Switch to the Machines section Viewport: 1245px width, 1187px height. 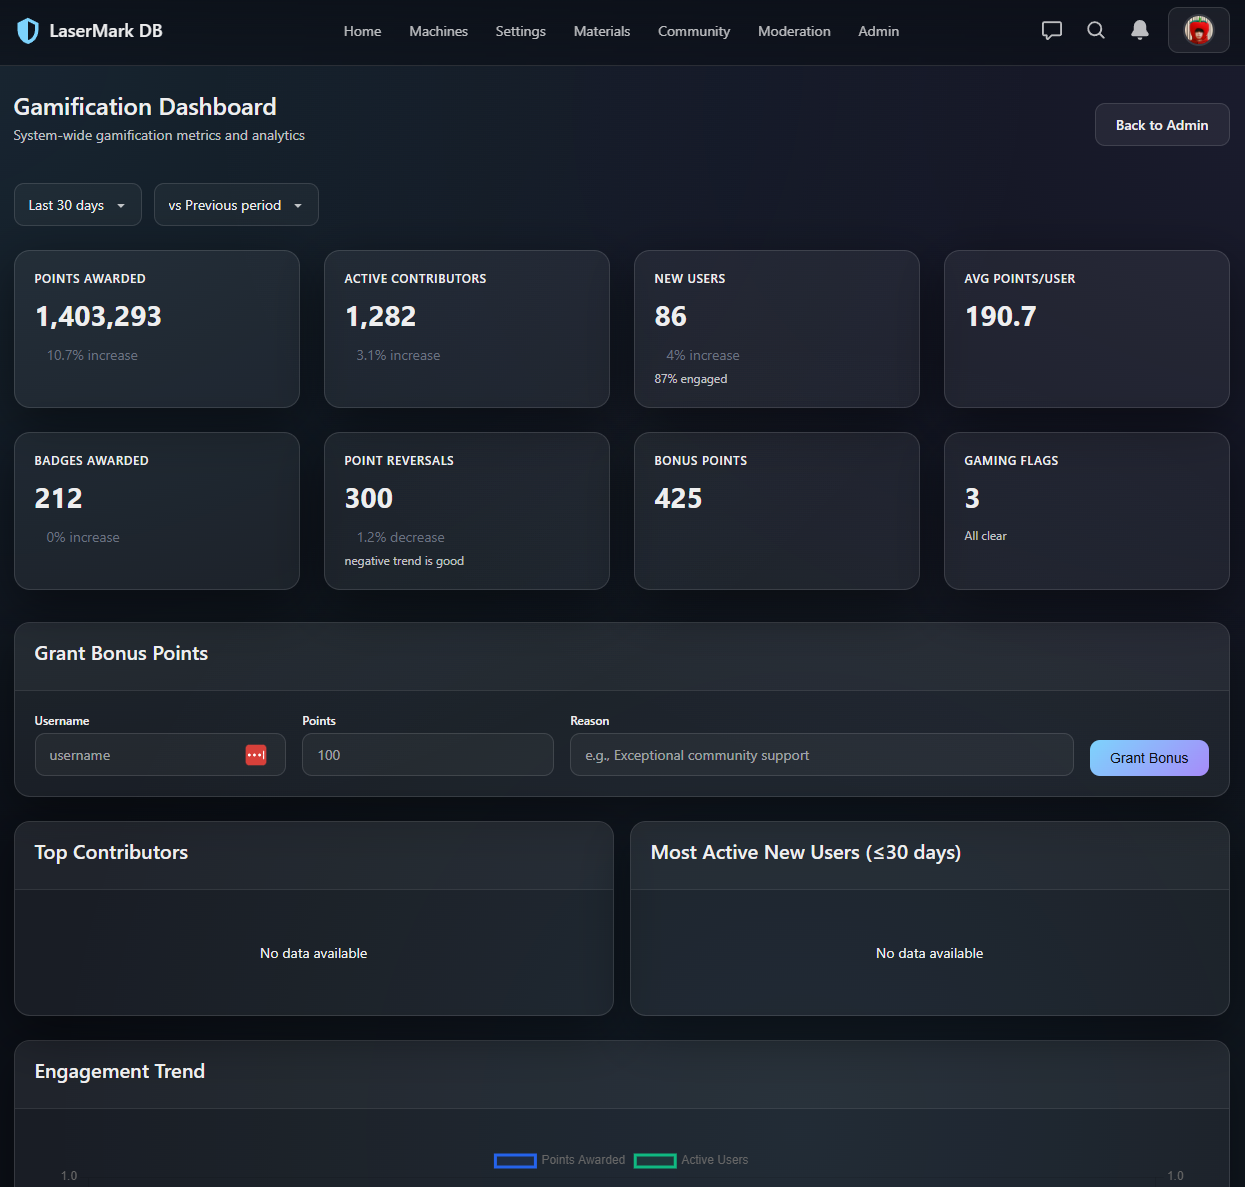[x=438, y=31]
